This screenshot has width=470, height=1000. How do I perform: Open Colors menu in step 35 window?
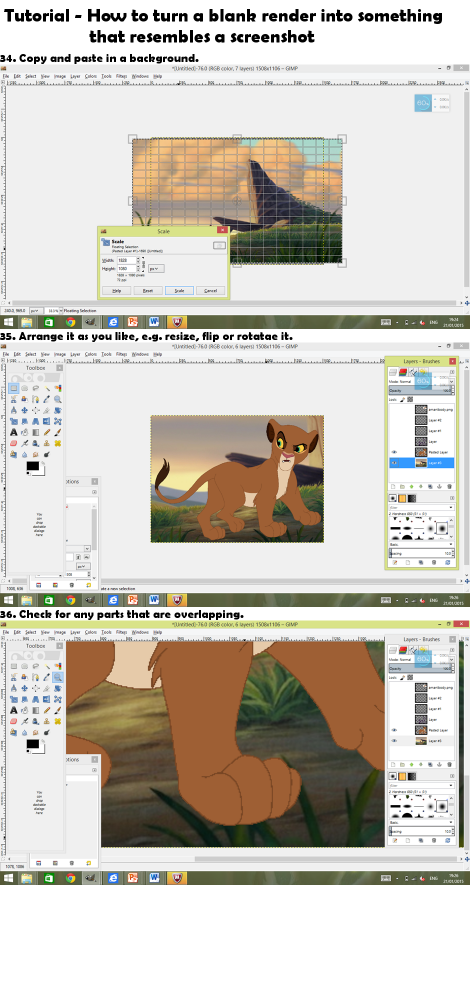(91, 354)
